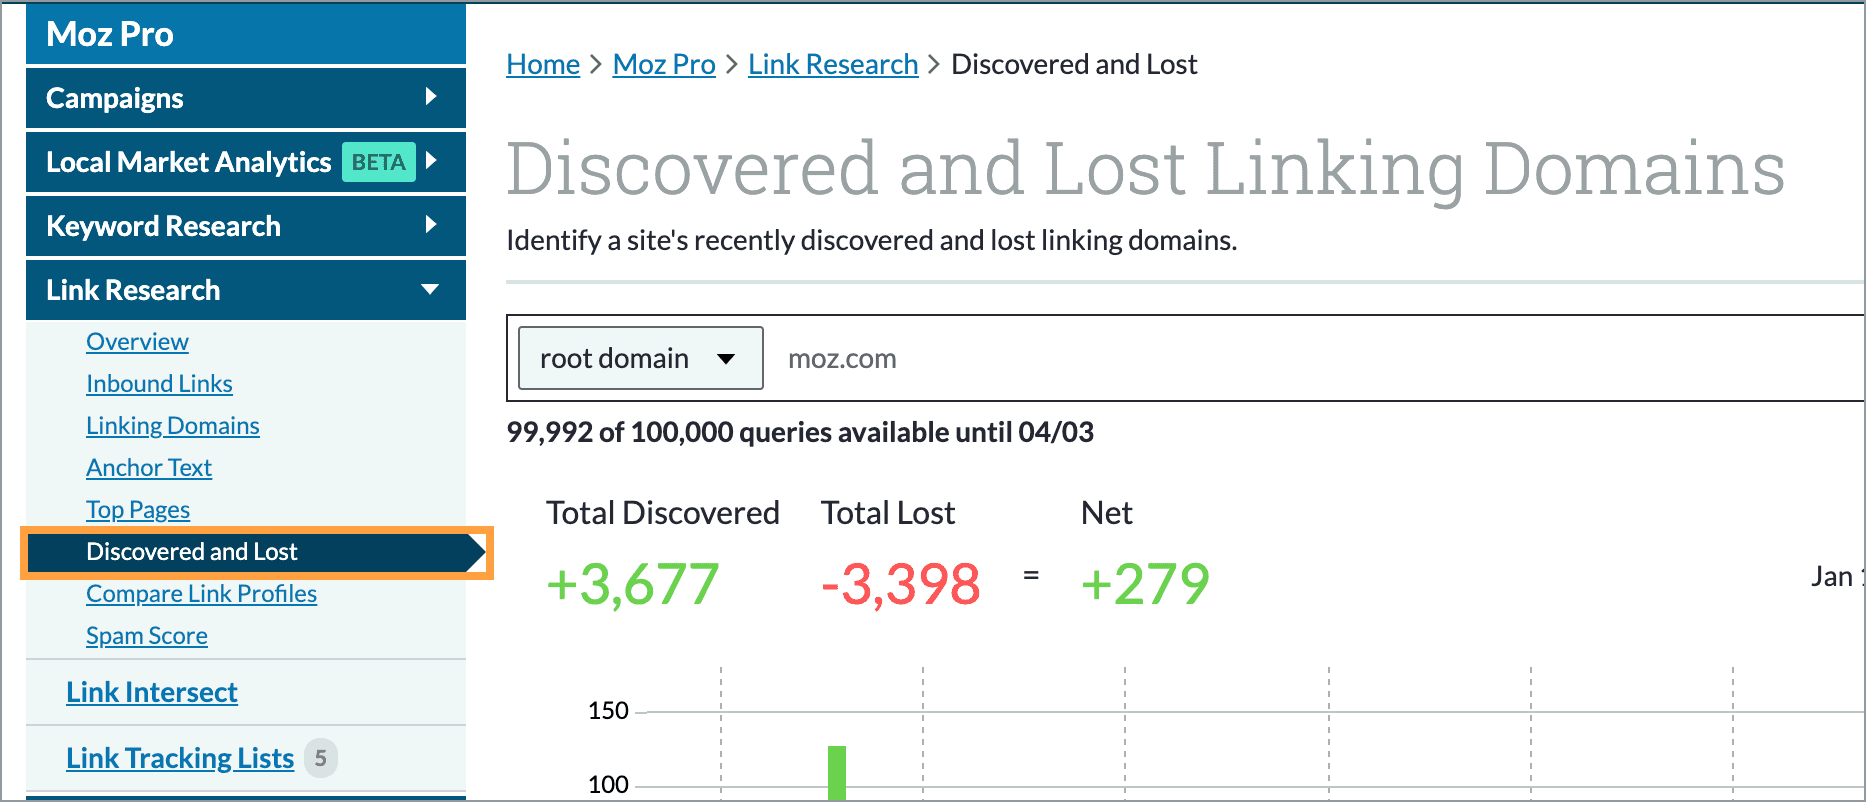Open Overview under Link Research

137,342
